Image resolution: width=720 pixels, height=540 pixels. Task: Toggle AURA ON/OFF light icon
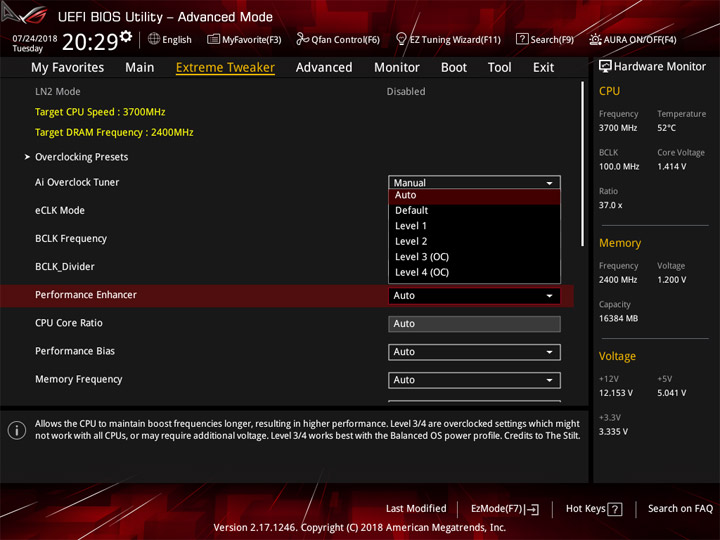pos(595,39)
